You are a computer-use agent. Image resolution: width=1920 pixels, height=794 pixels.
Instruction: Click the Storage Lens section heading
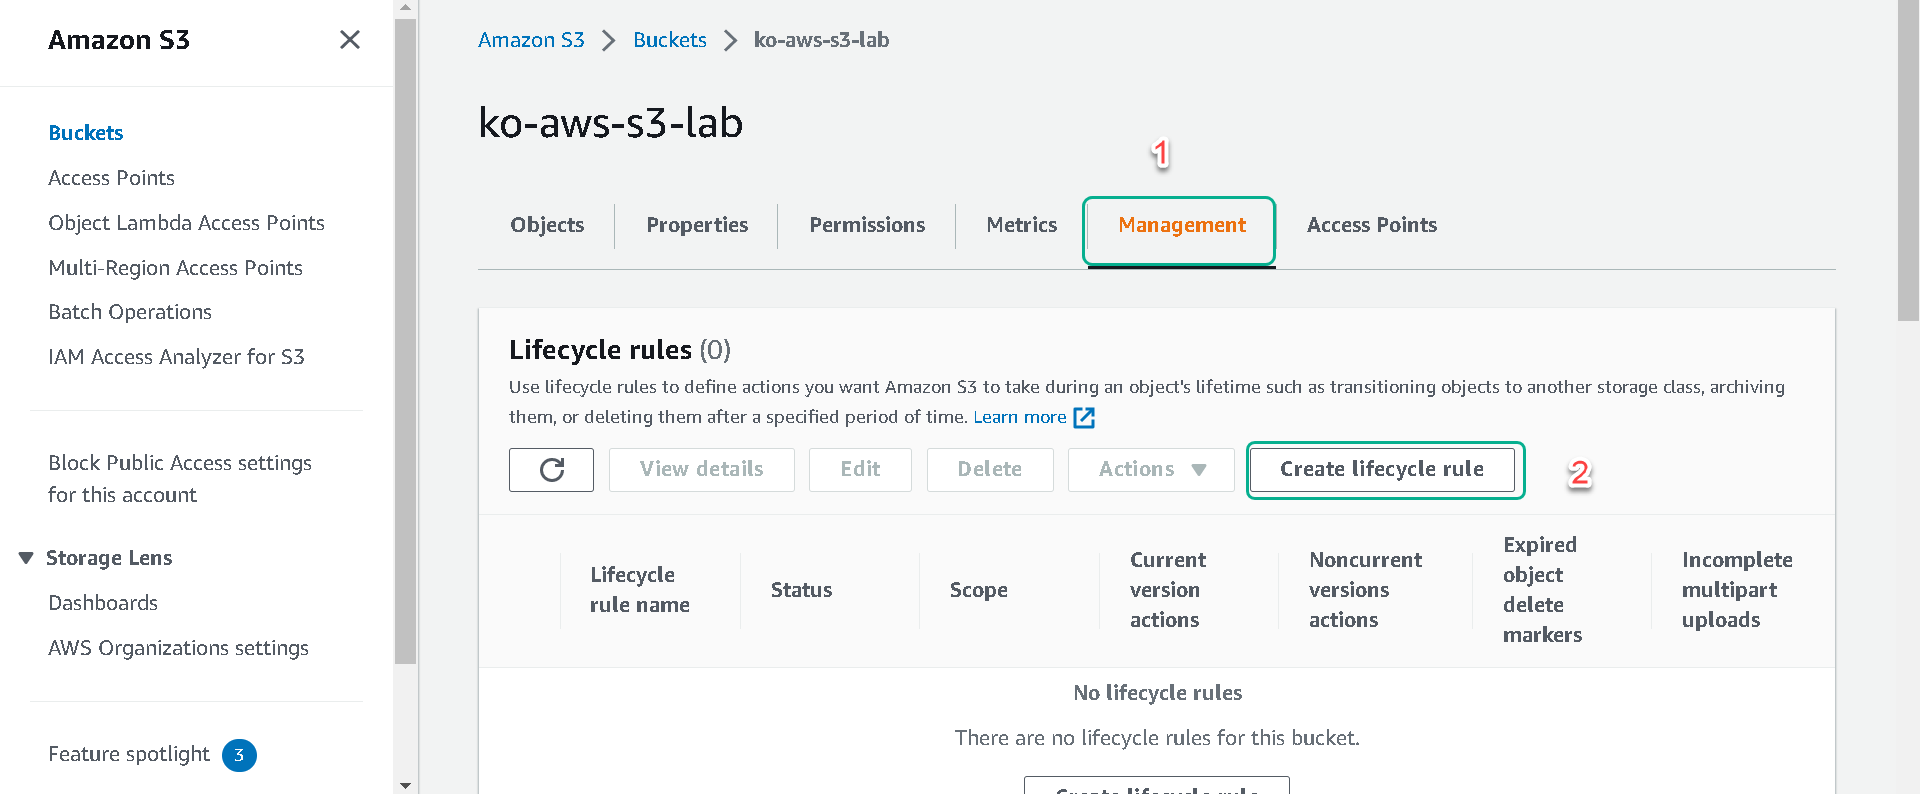tap(109, 558)
